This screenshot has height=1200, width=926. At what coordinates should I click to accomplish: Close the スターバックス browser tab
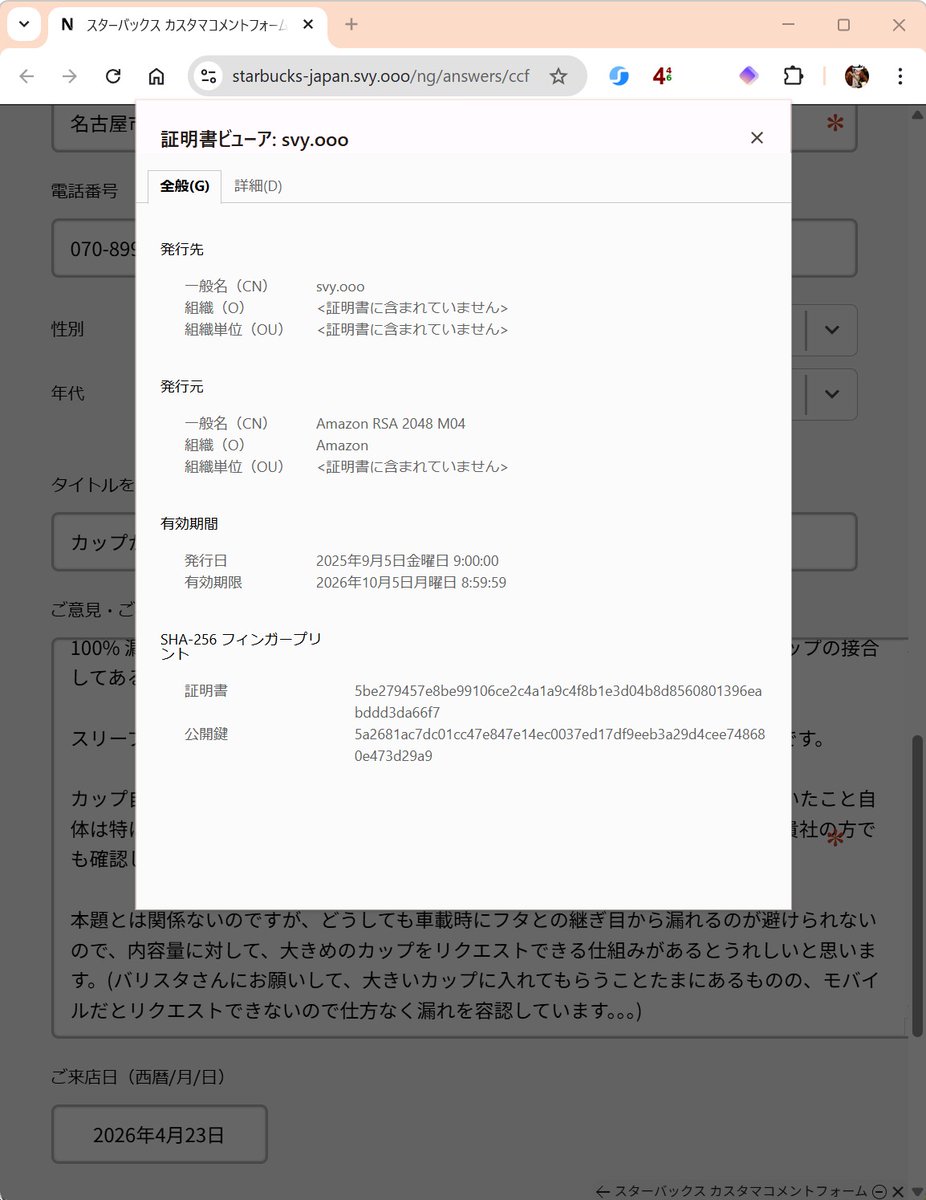tap(306, 25)
